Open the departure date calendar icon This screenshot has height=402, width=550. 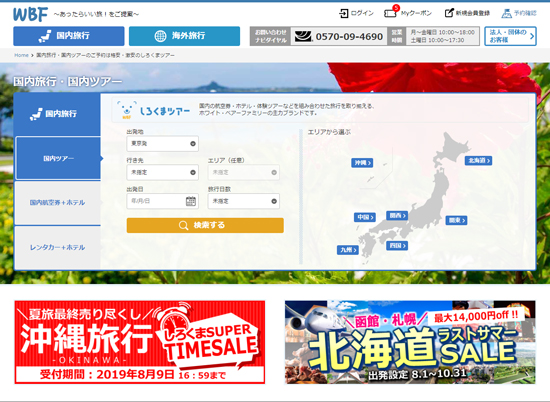click(190, 201)
